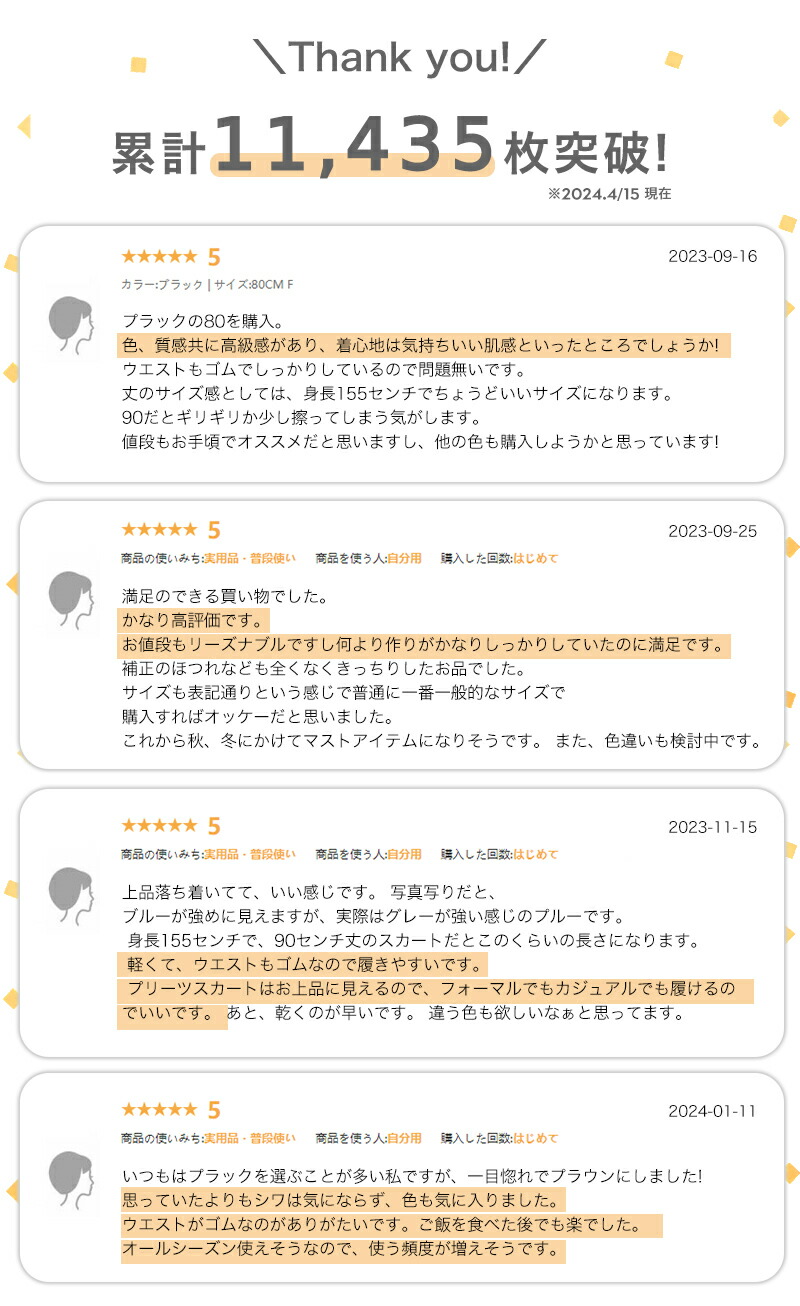This screenshot has height=1306, width=800.
Task: Select the 2024-01-11 review date
Action: tap(712, 1111)
